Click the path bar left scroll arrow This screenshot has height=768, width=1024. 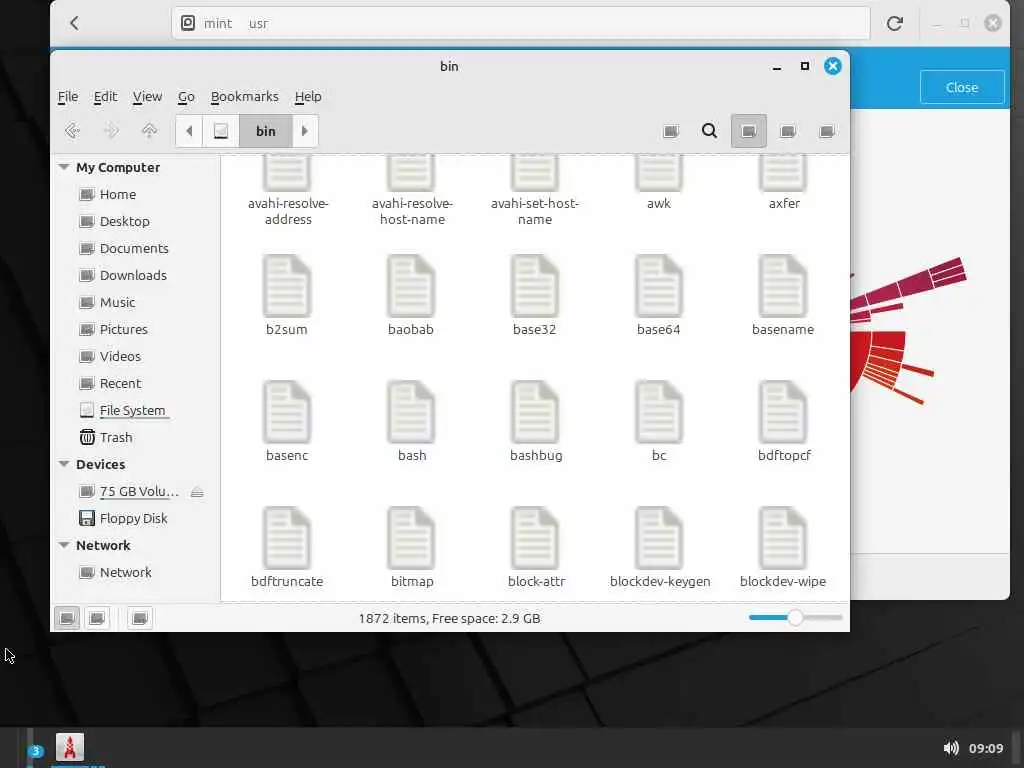(189, 131)
